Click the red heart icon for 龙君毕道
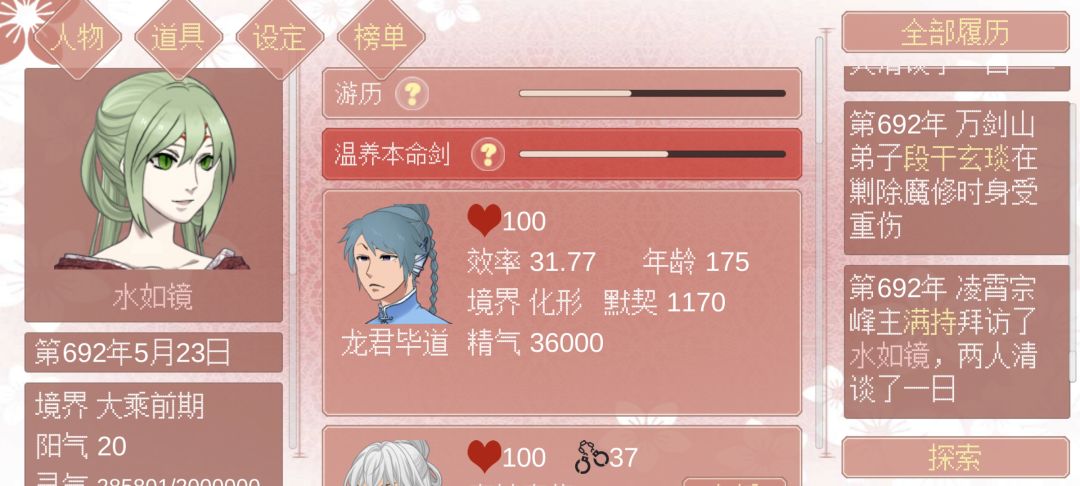The image size is (1080, 486). click(x=484, y=220)
